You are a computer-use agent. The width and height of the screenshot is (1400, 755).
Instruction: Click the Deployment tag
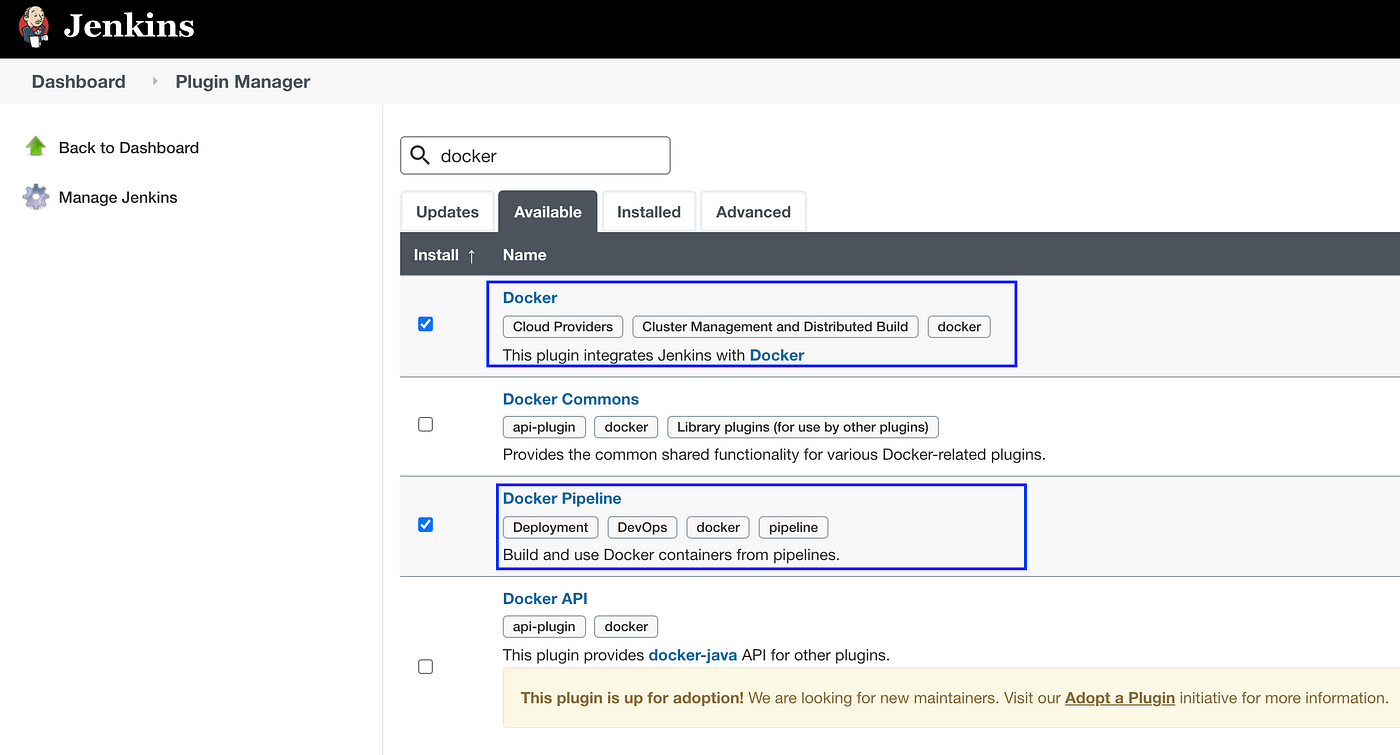click(551, 527)
